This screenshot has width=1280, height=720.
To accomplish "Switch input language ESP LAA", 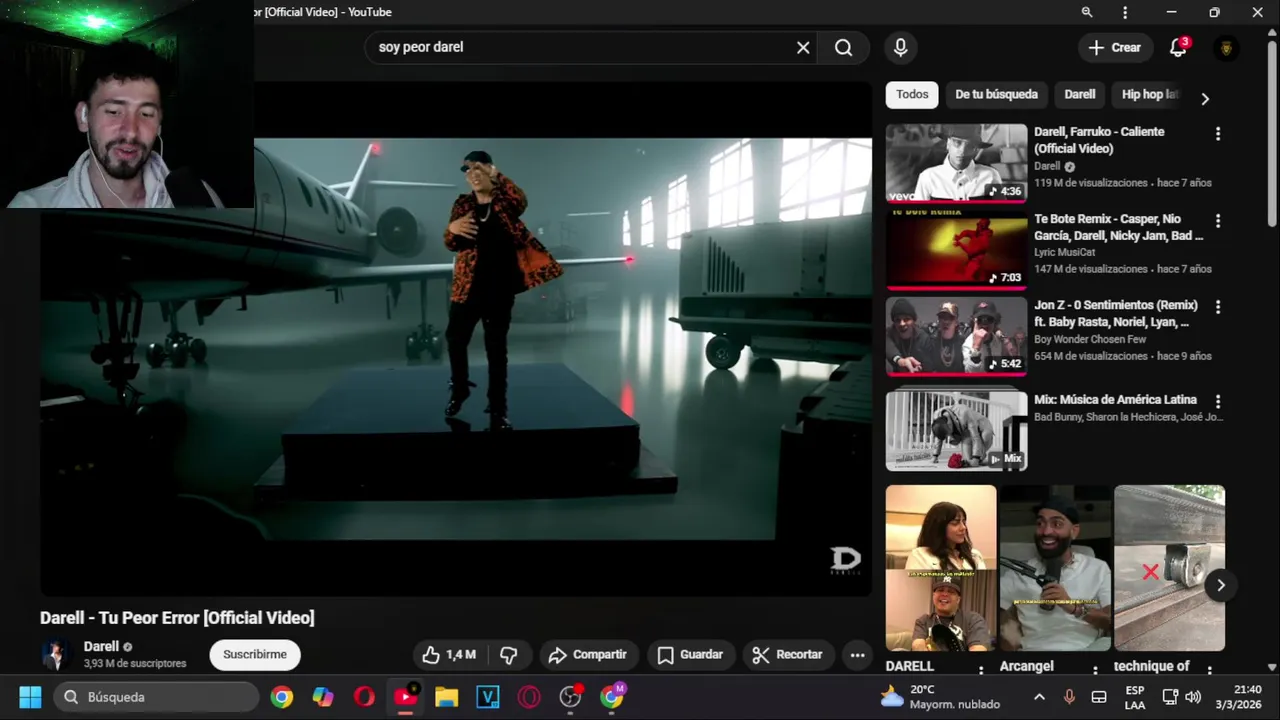I will point(1135,697).
